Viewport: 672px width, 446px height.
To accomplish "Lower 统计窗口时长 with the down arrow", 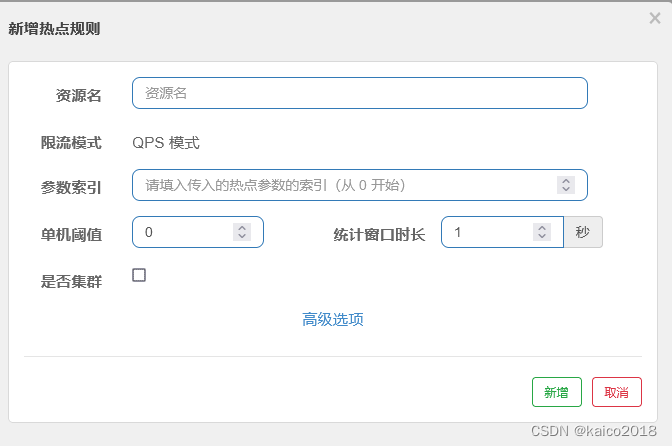I will coord(542,237).
